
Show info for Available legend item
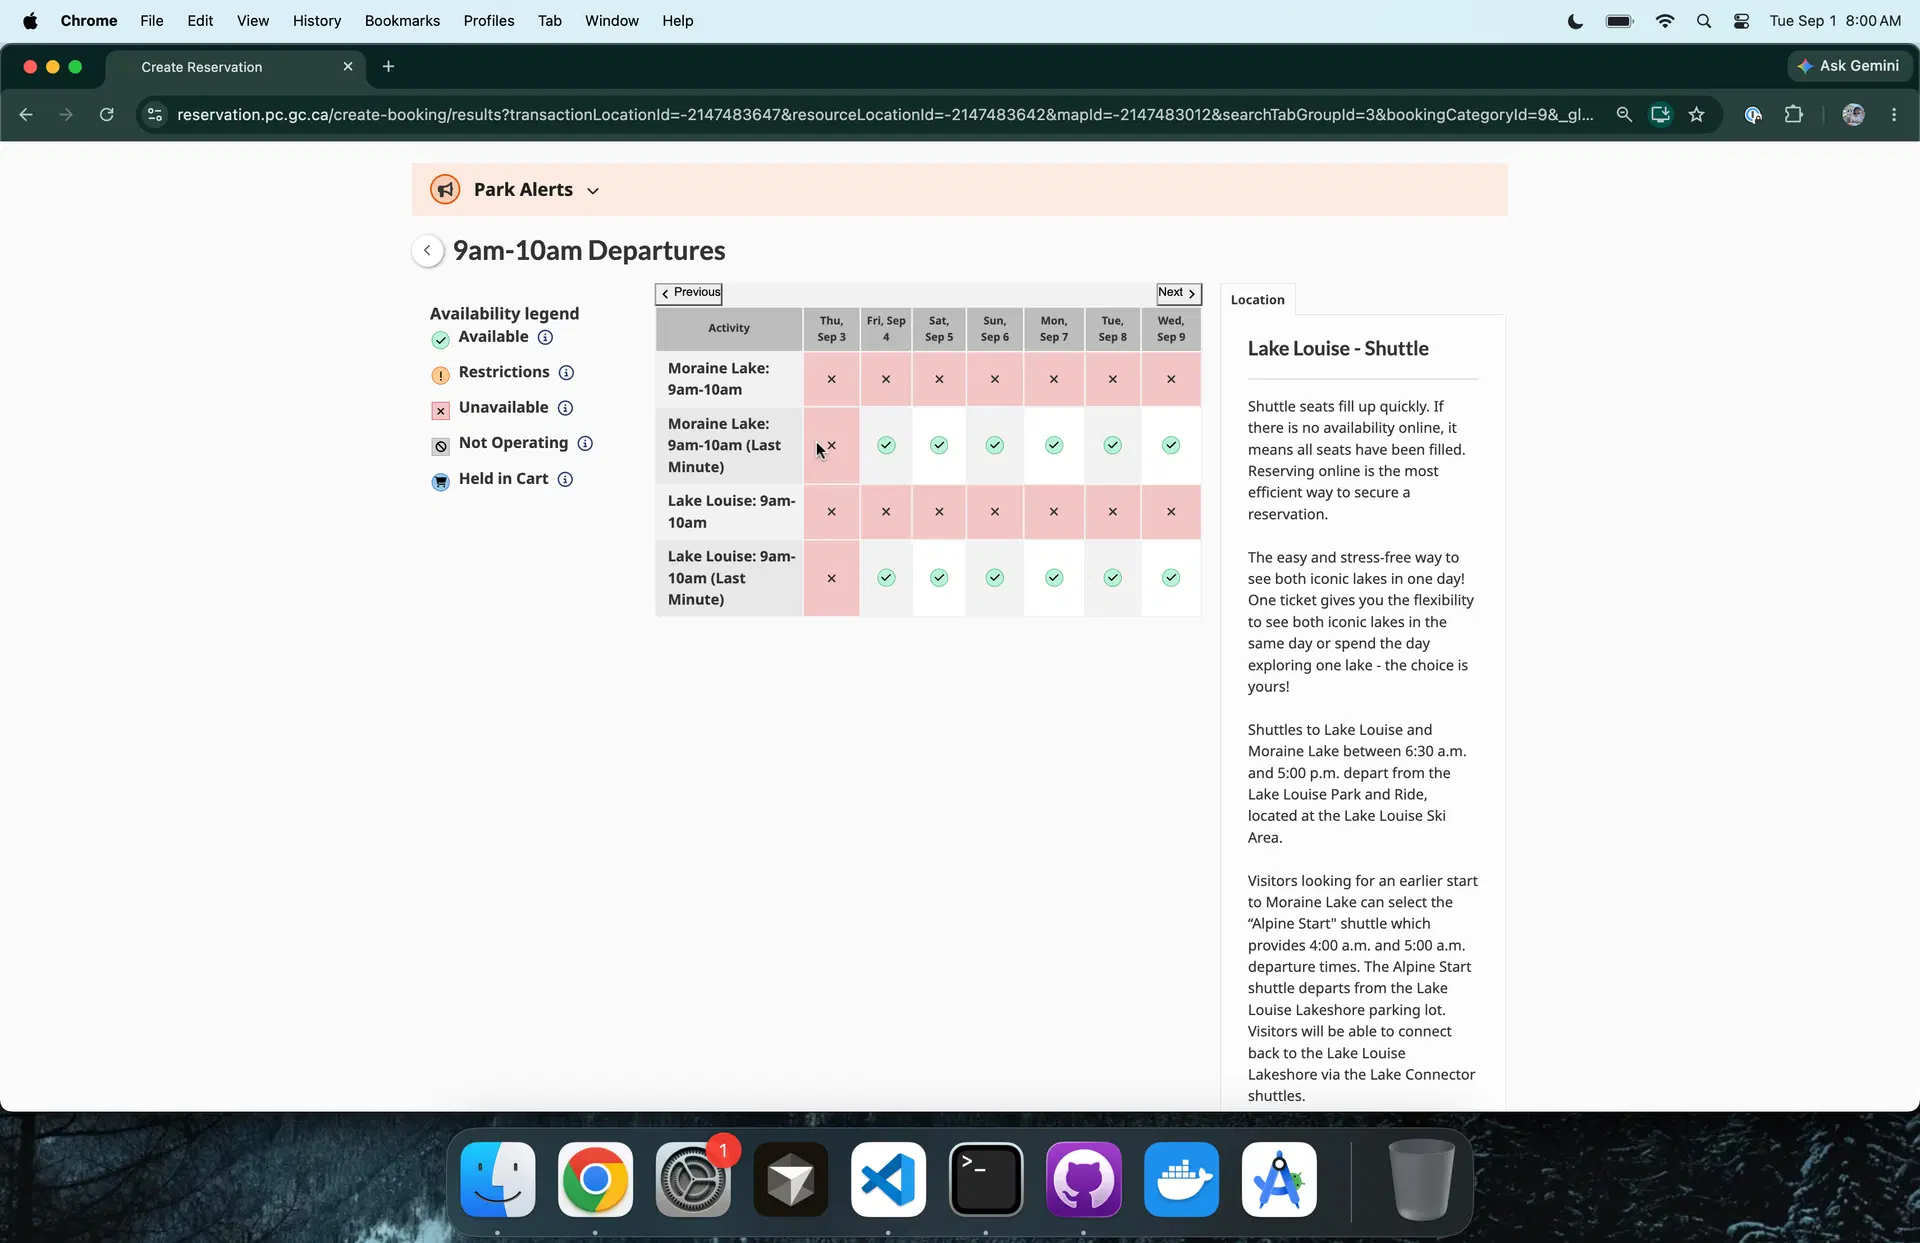pos(545,337)
